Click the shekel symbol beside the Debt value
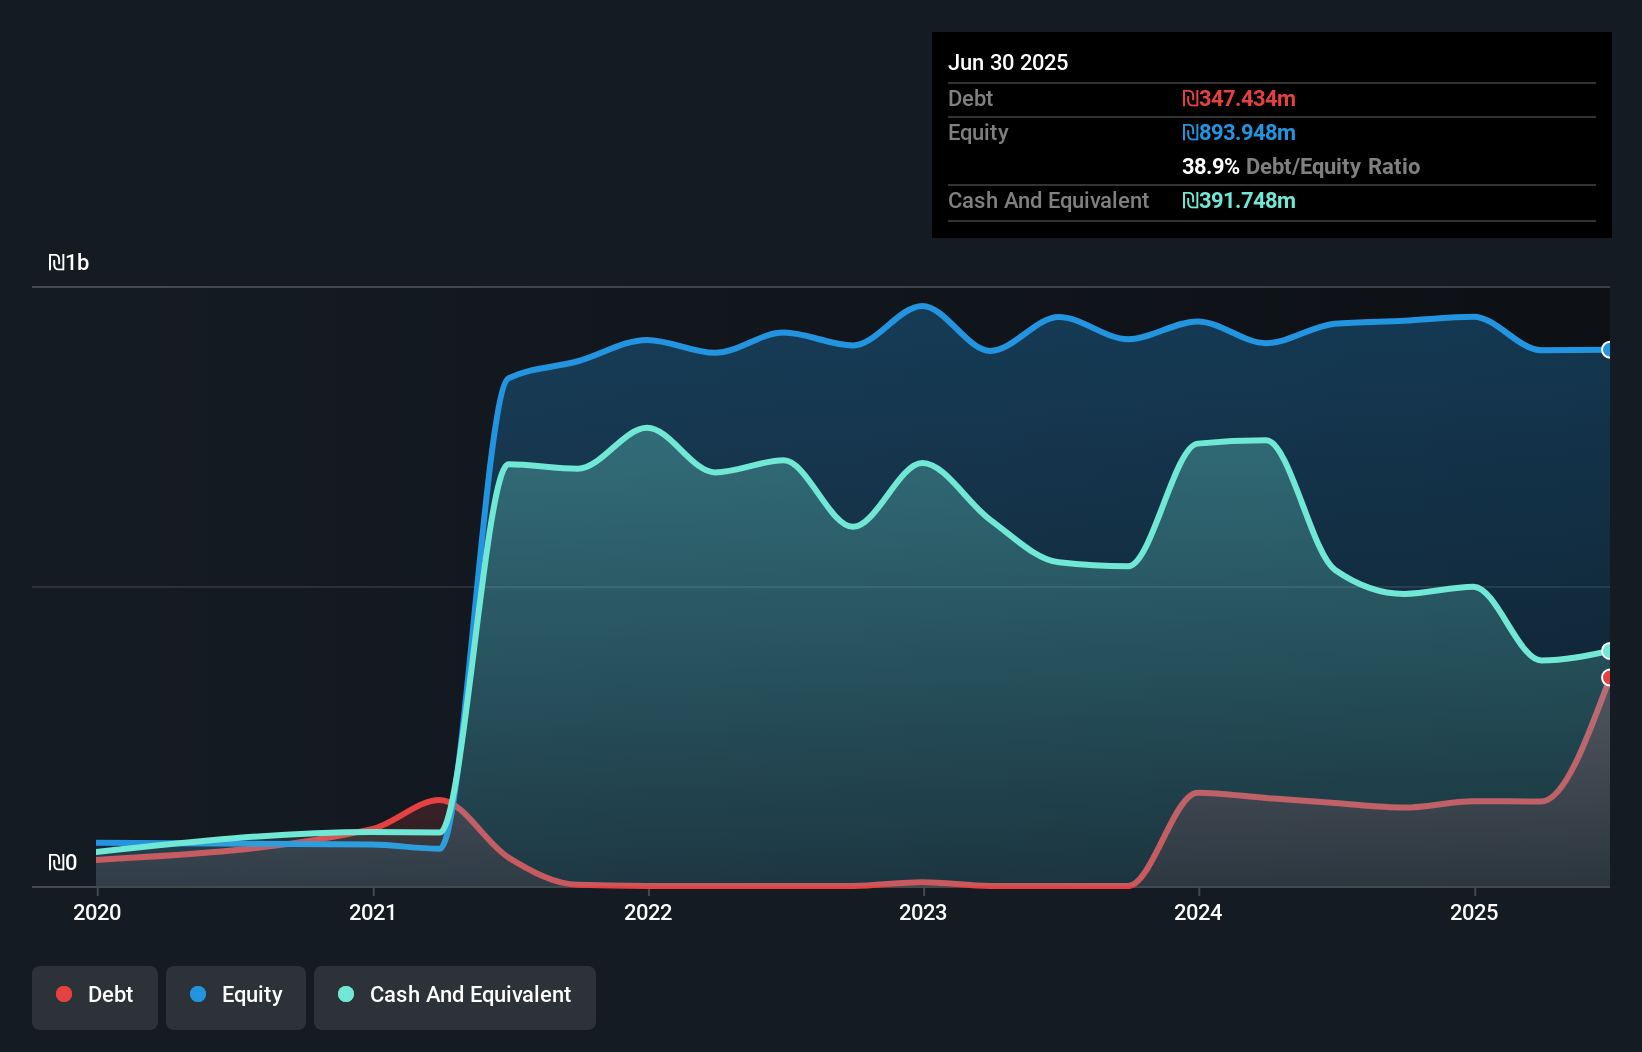The height and width of the screenshot is (1052, 1642). (1190, 98)
